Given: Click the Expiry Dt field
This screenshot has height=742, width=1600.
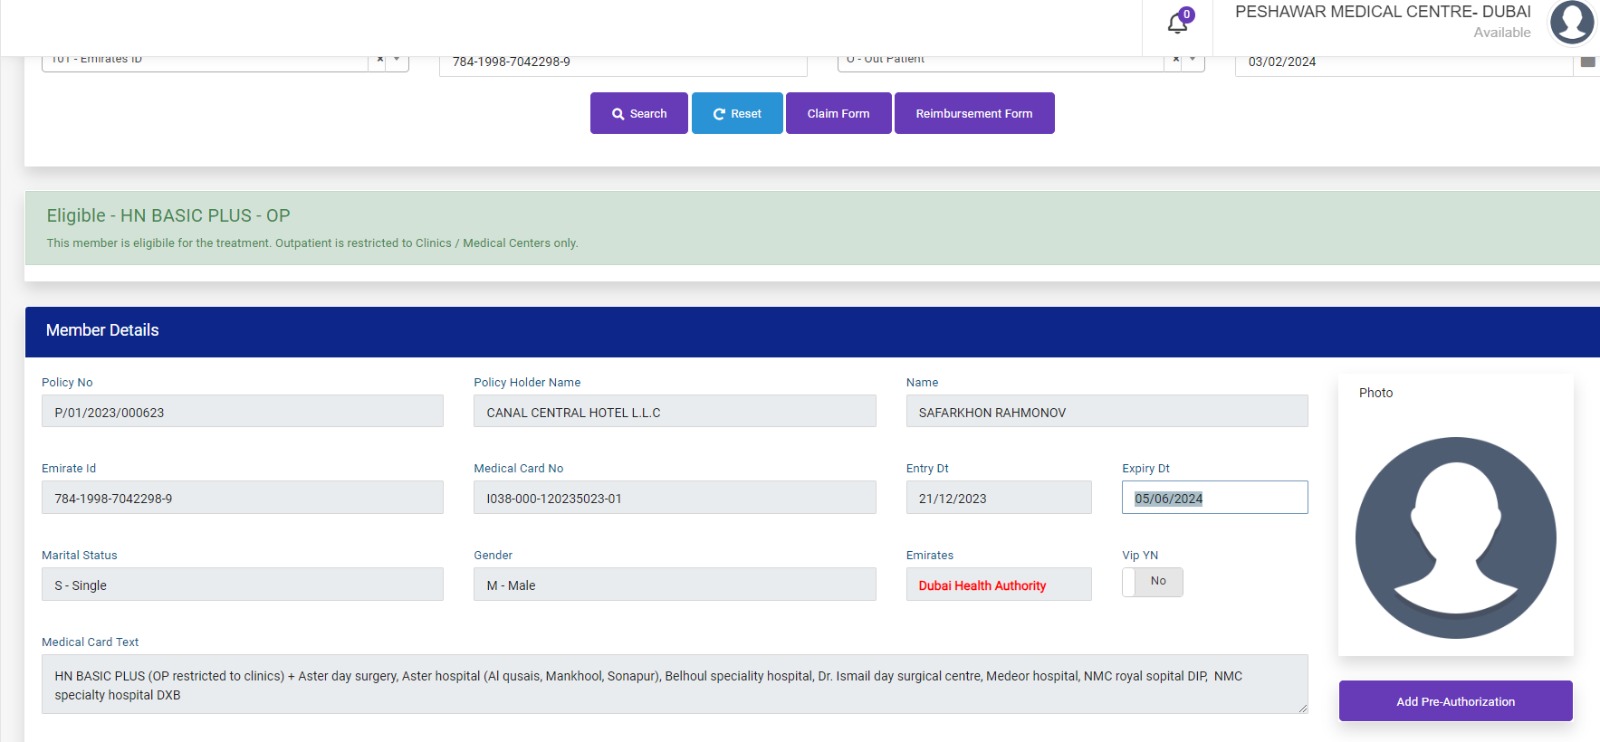Looking at the screenshot, I should [1214, 498].
